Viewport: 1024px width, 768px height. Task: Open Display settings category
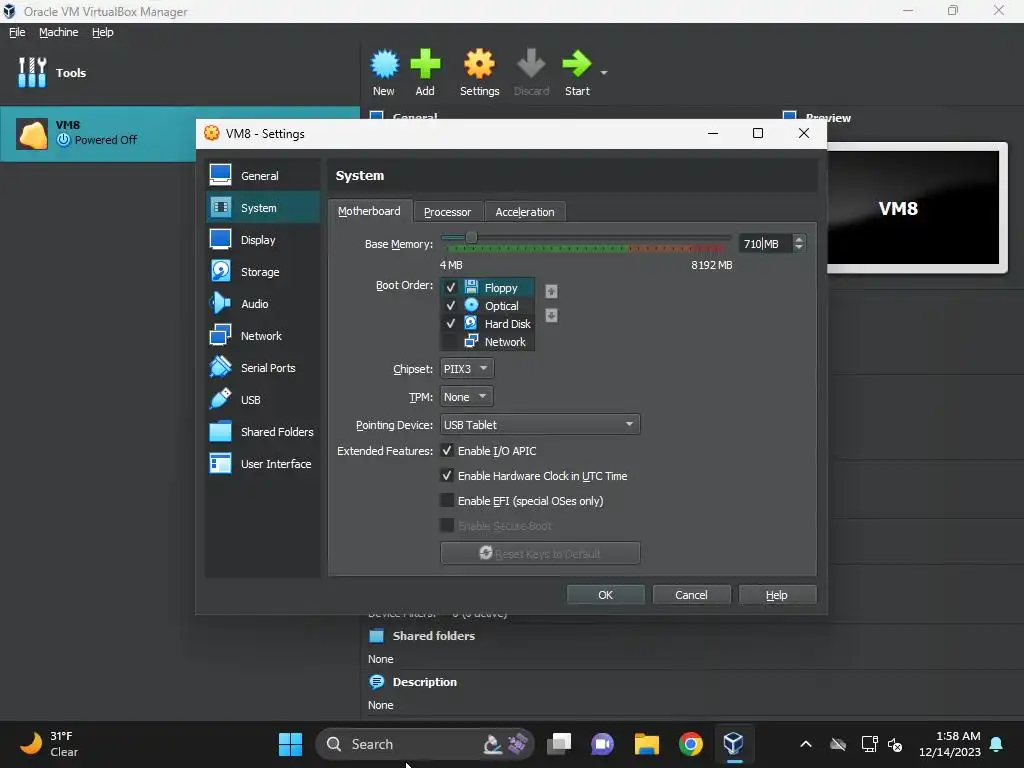[263, 240]
